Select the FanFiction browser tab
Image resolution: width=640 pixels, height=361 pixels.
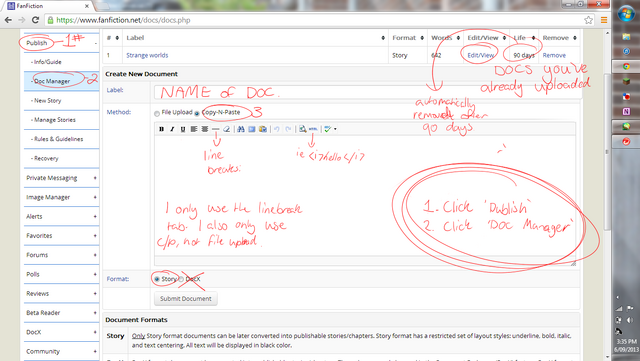click(x=48, y=6)
